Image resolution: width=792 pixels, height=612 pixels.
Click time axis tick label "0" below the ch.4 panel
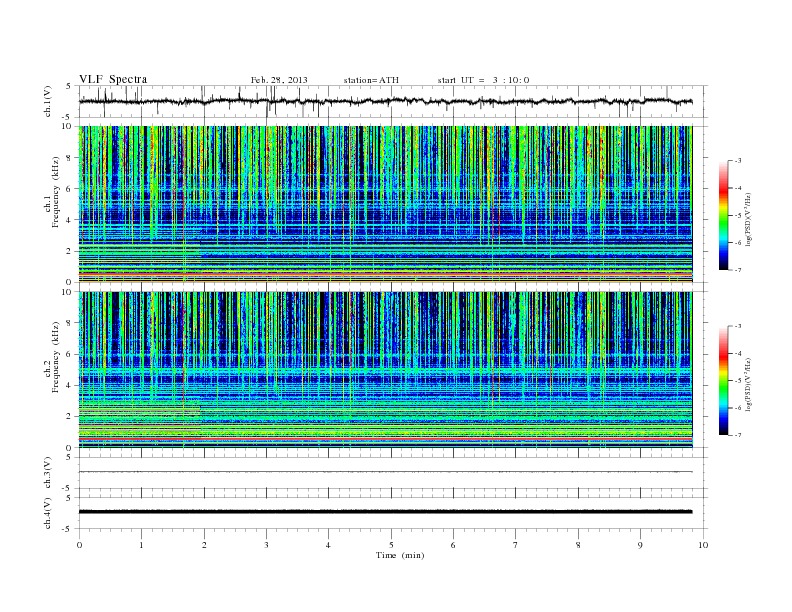(x=79, y=545)
